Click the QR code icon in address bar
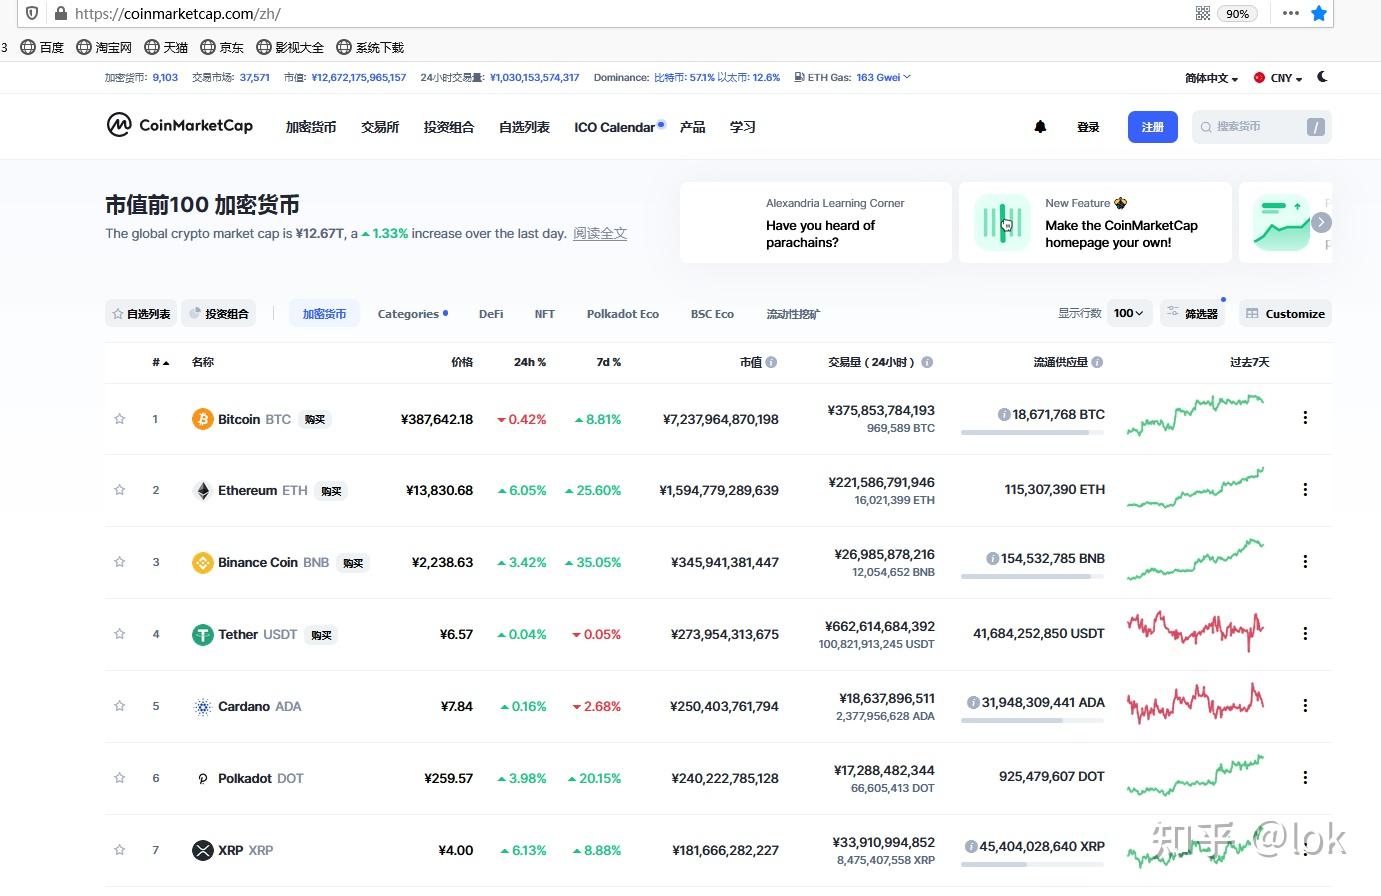Screen dimensions: 1381x896 coord(1203,13)
